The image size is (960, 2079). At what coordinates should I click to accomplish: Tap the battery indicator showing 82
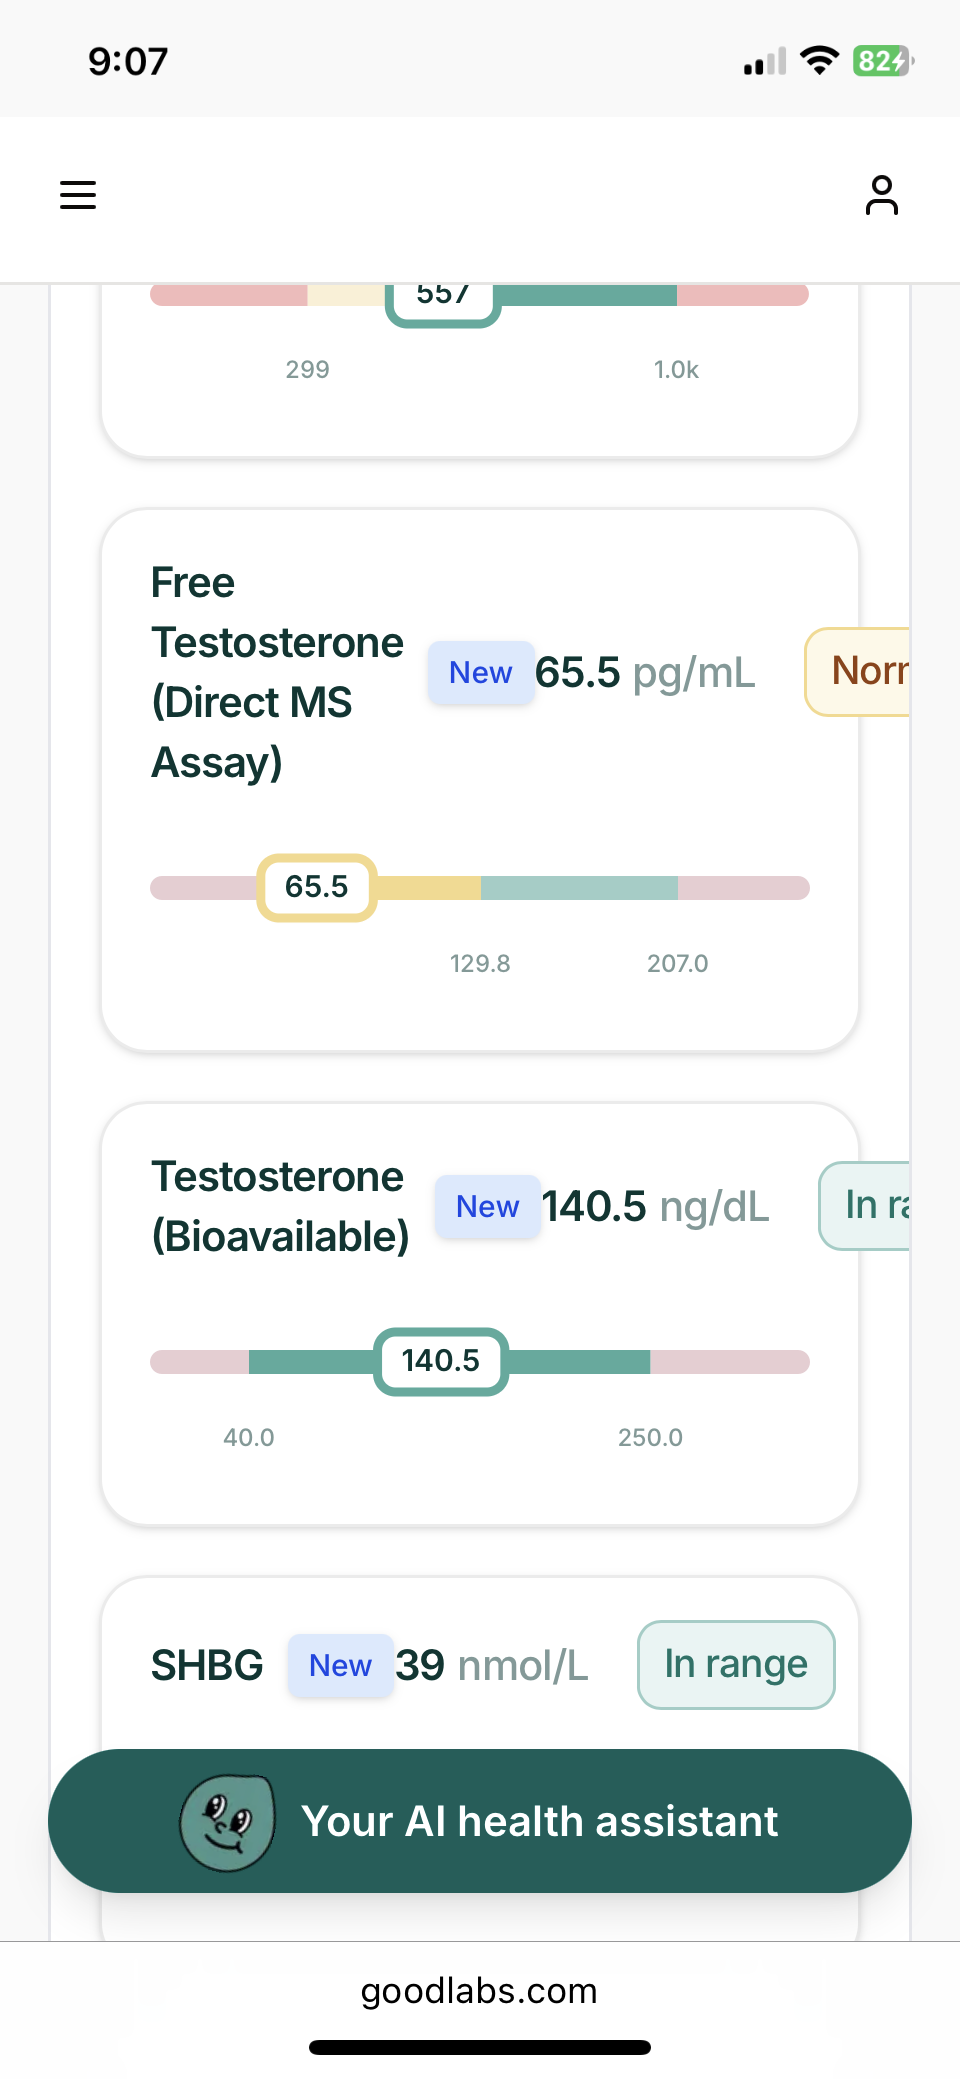pyautogui.click(x=883, y=61)
